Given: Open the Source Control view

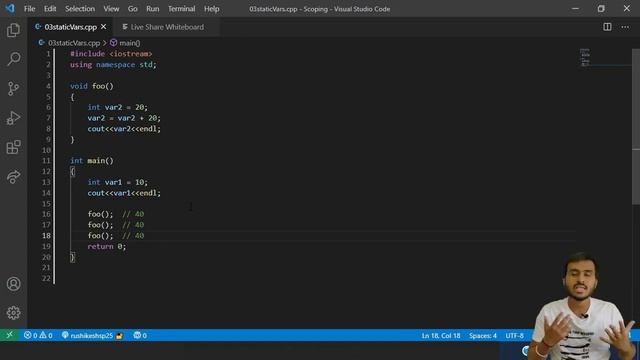Looking at the screenshot, I should (x=13, y=89).
